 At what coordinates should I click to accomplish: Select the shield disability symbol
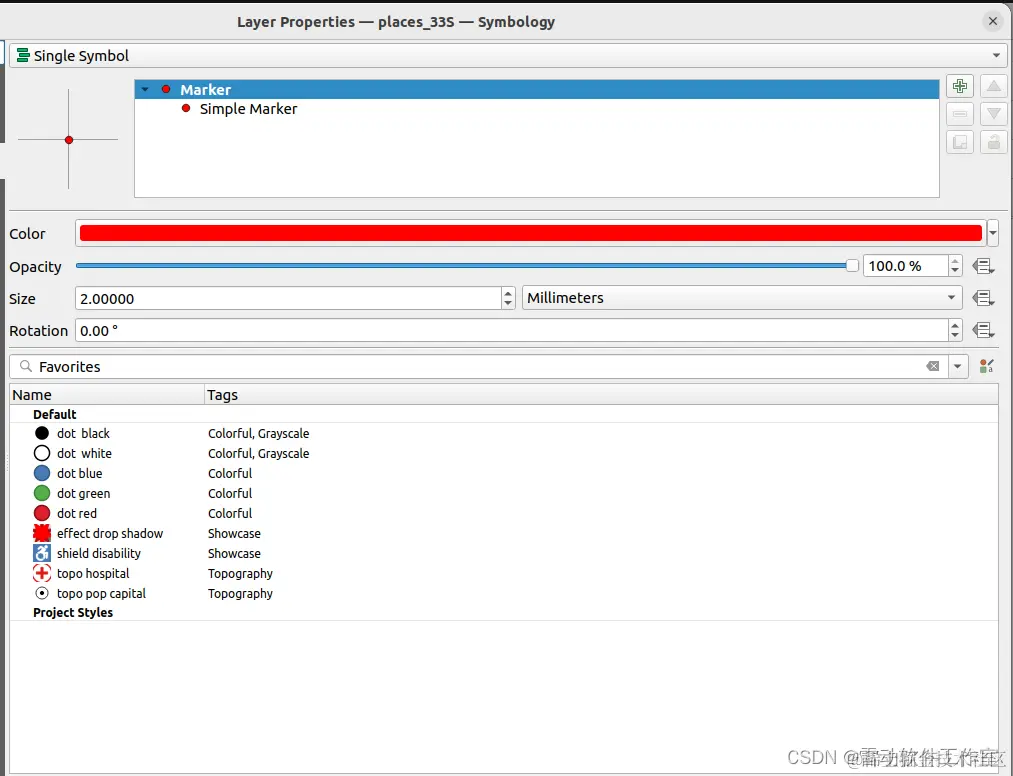pyautogui.click(x=87, y=554)
